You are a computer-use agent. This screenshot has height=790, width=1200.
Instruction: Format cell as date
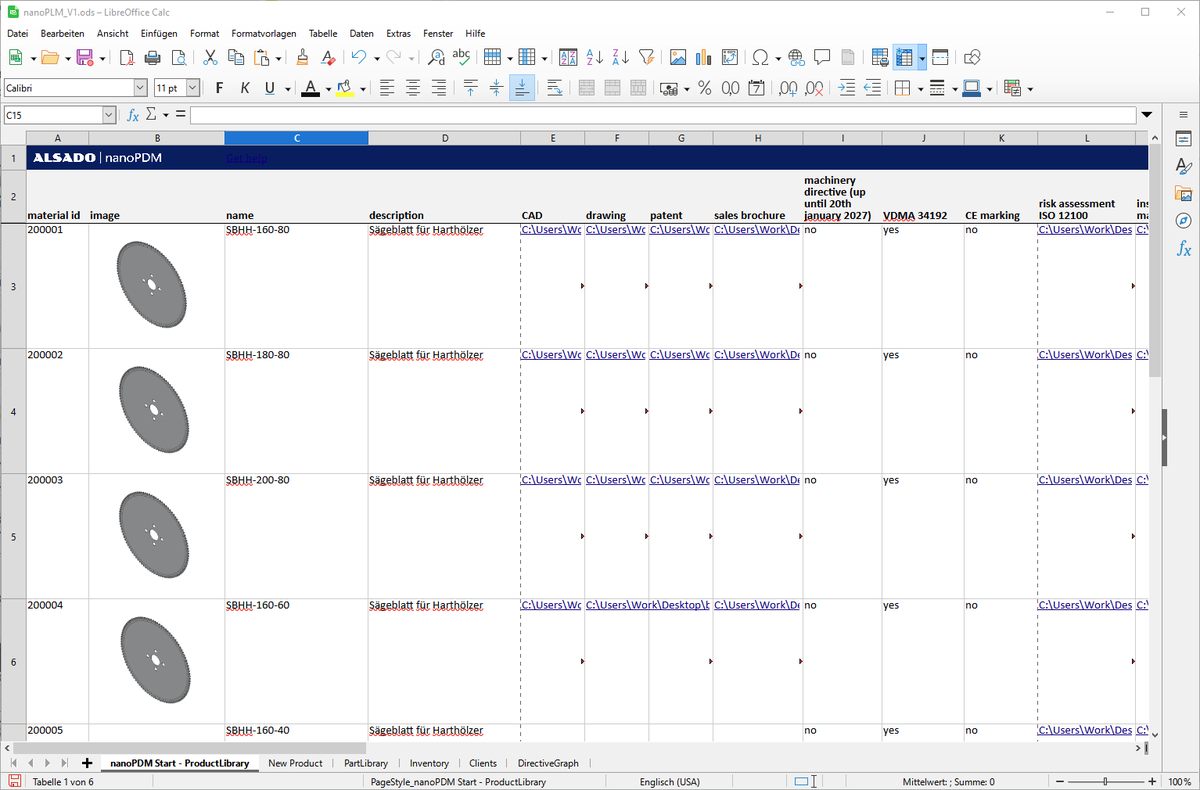756,88
